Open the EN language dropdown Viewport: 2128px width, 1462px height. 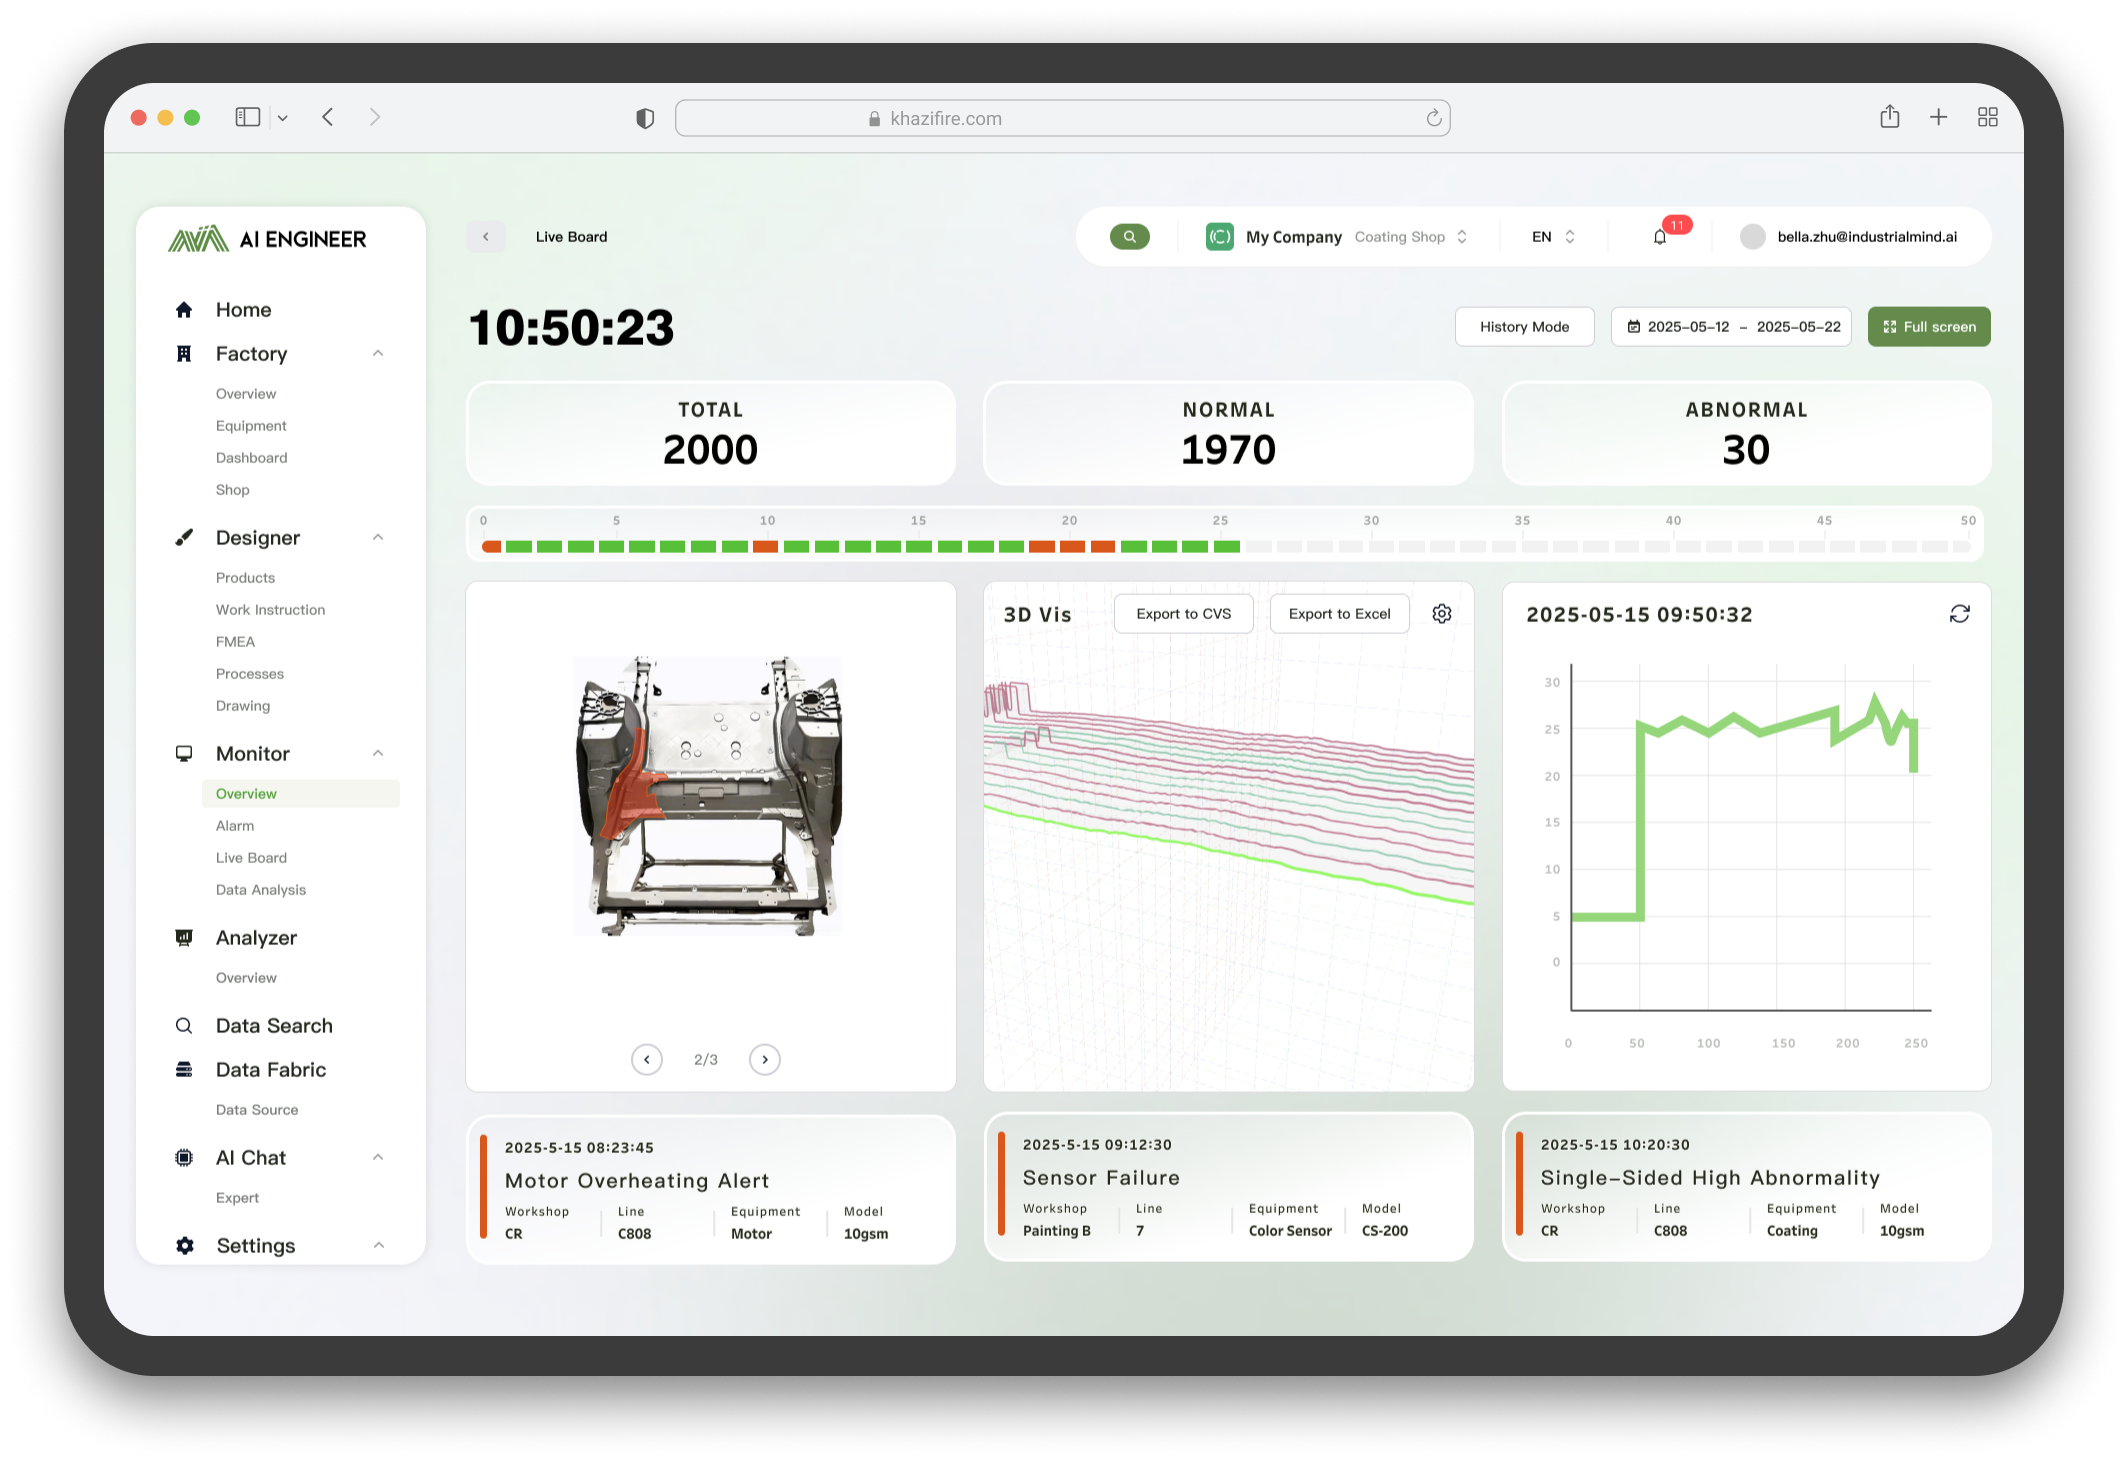[1553, 237]
